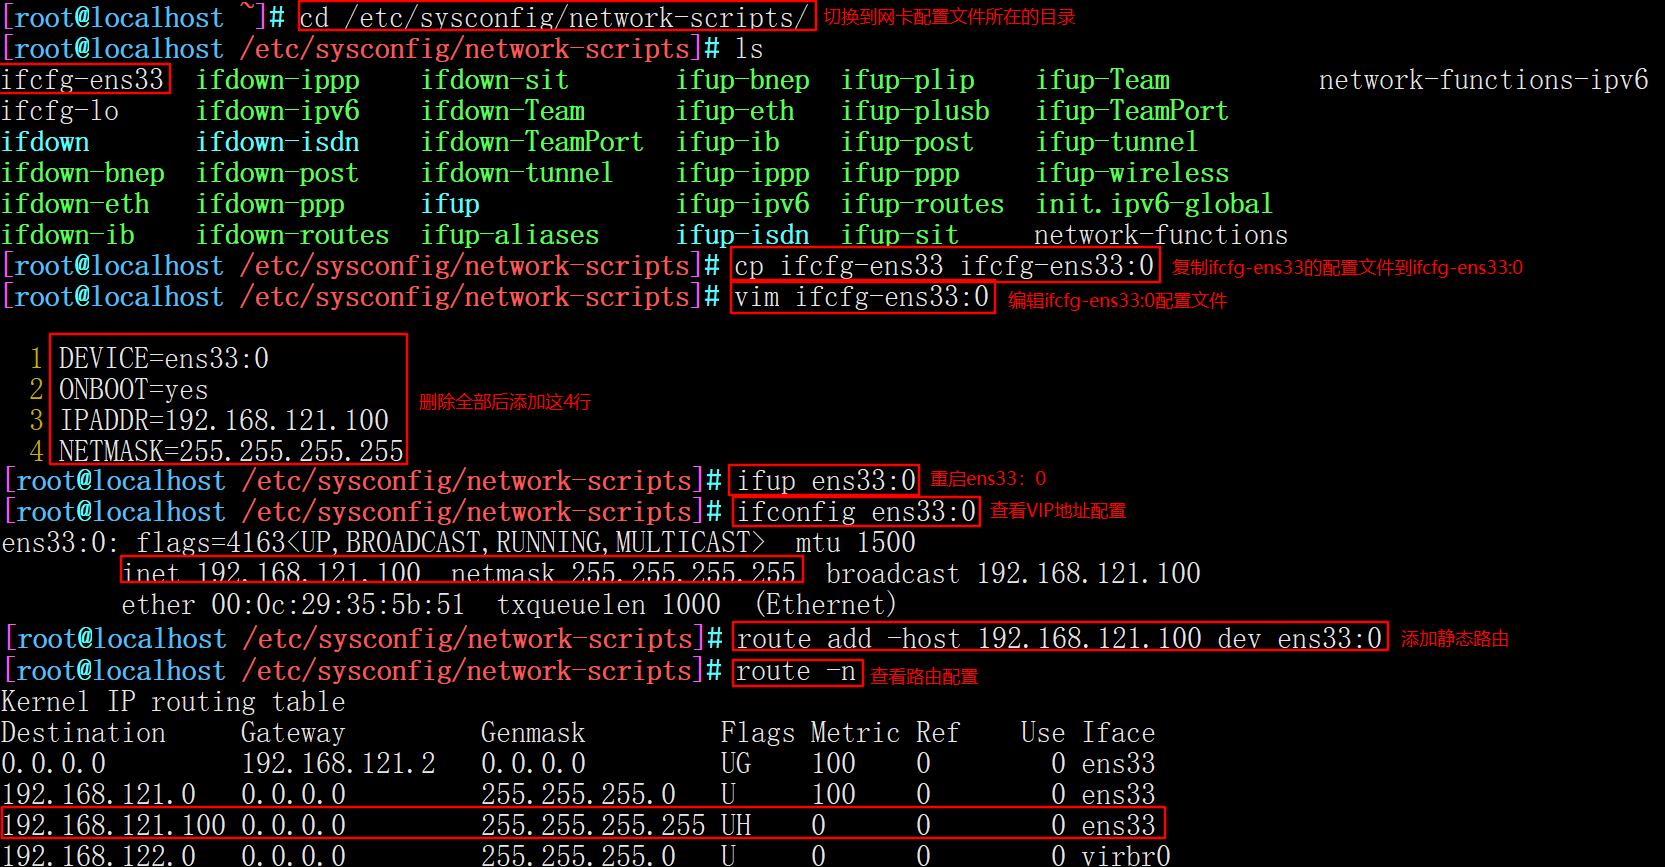
Task: Click the UH flag in routing table
Action: click(736, 825)
